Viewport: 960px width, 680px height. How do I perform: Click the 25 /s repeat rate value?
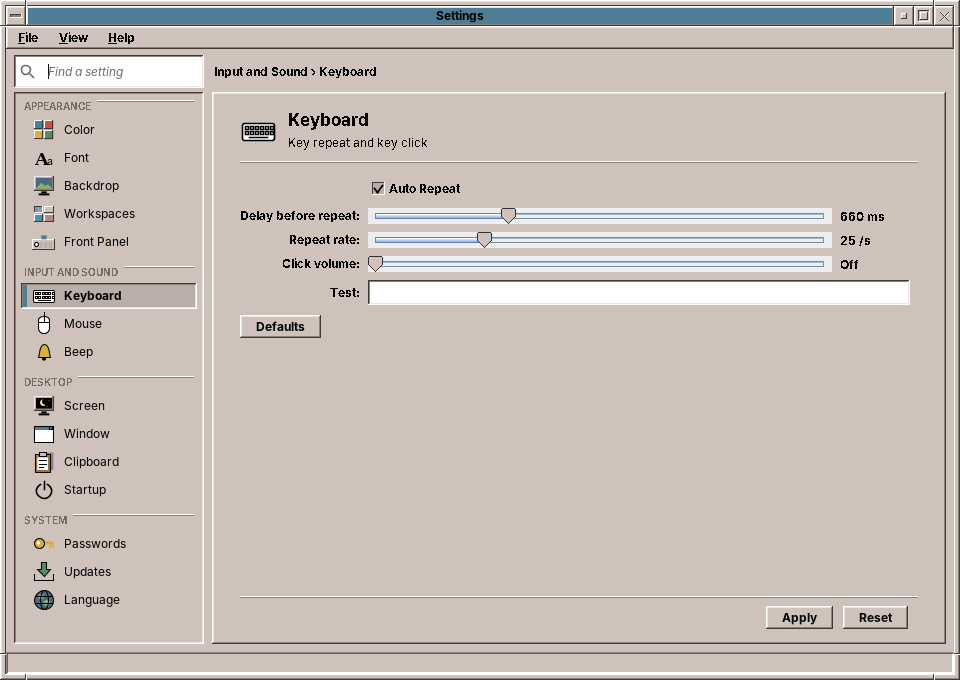(855, 241)
